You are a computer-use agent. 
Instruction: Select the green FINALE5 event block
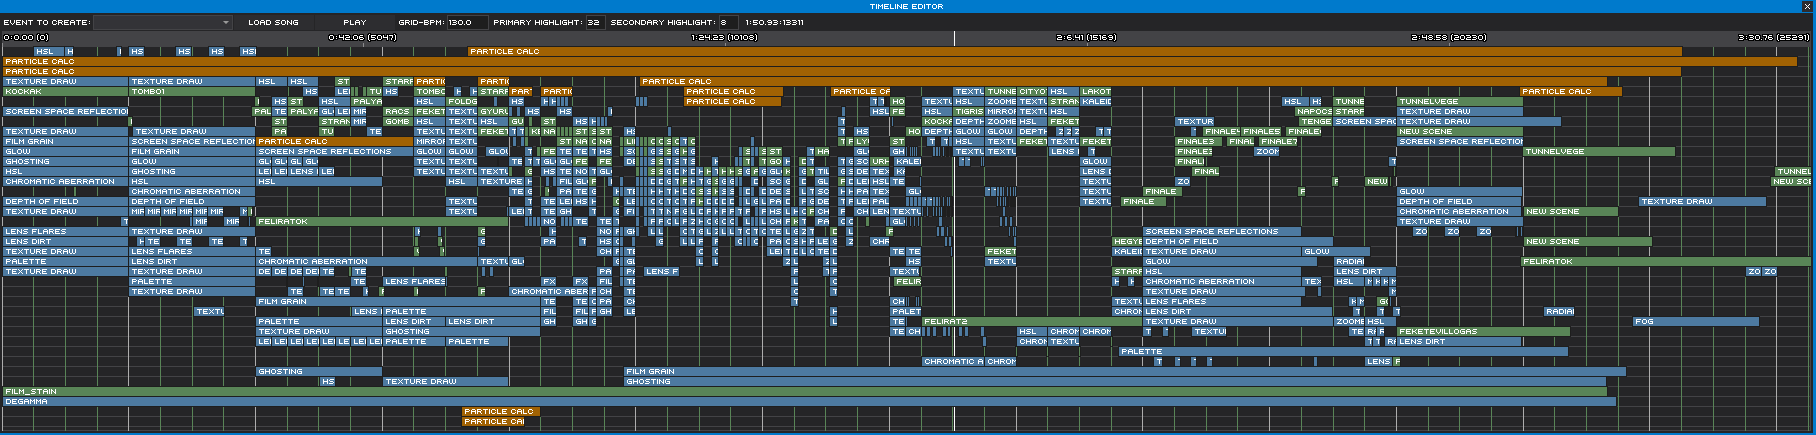pyautogui.click(x=1261, y=132)
